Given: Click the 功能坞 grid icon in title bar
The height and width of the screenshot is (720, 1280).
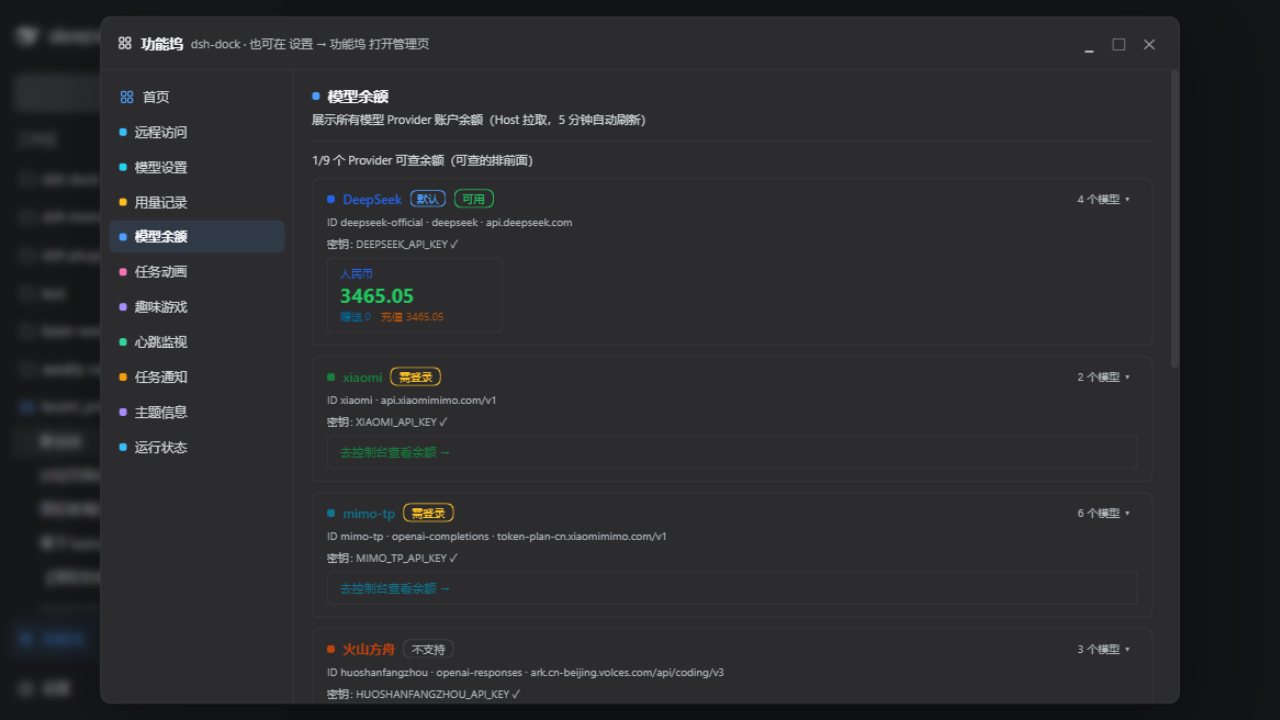Looking at the screenshot, I should tap(125, 43).
